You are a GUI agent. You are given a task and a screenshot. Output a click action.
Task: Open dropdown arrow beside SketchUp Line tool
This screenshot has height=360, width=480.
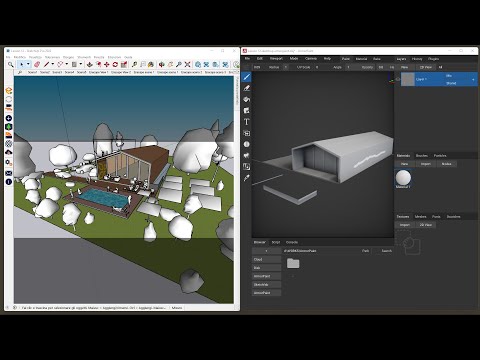click(53, 64)
